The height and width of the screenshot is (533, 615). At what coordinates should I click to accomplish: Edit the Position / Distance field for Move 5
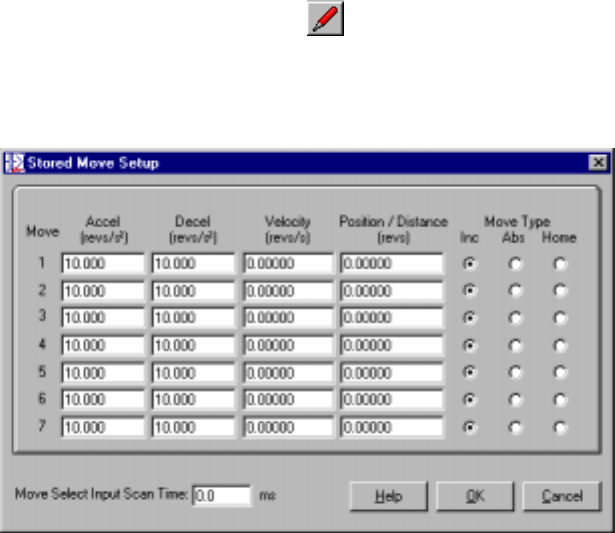pyautogui.click(x=391, y=372)
